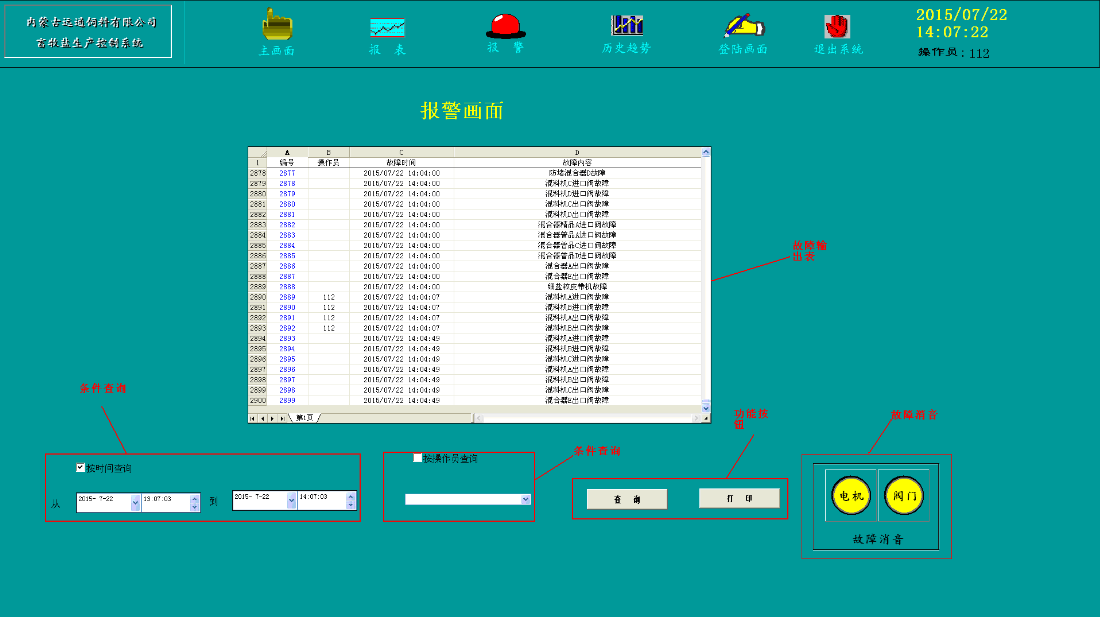Jump to first sheet with navigation arrow

[x=253, y=418]
